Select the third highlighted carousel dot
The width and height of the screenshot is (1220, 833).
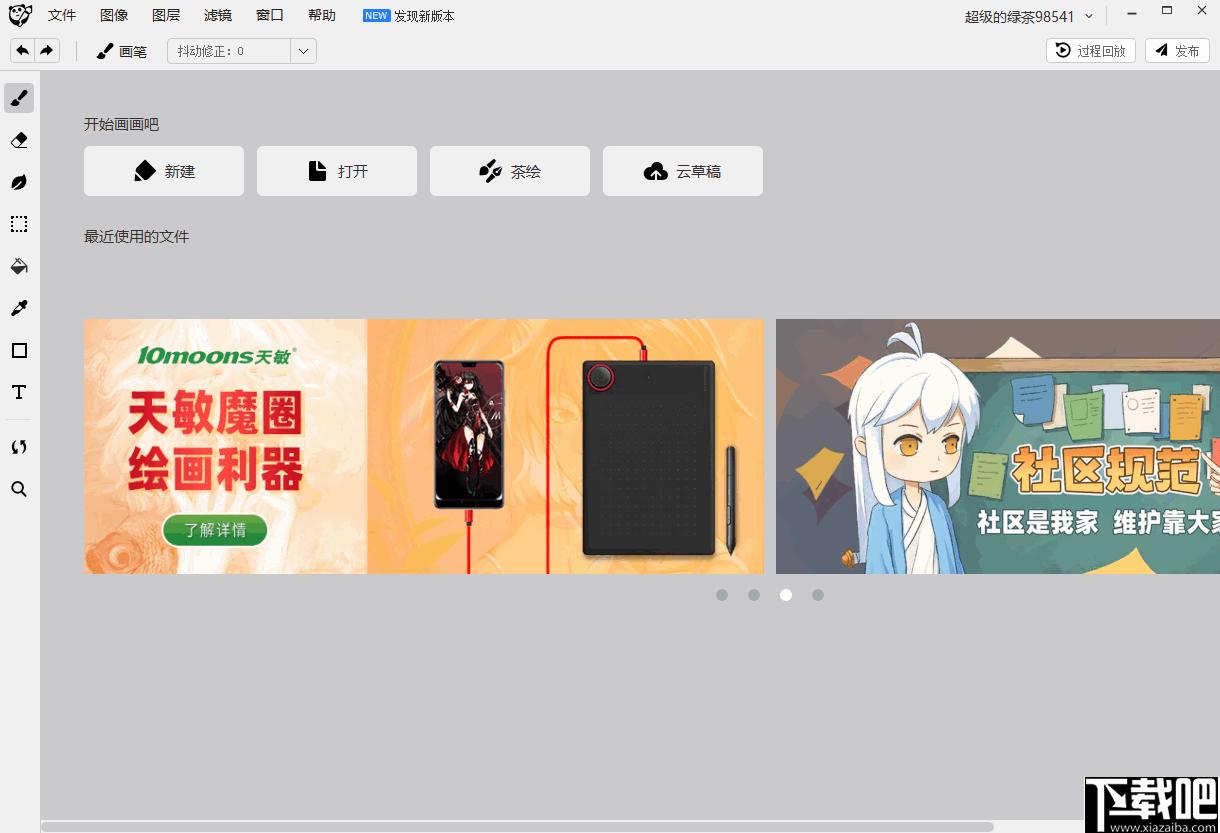(x=786, y=595)
